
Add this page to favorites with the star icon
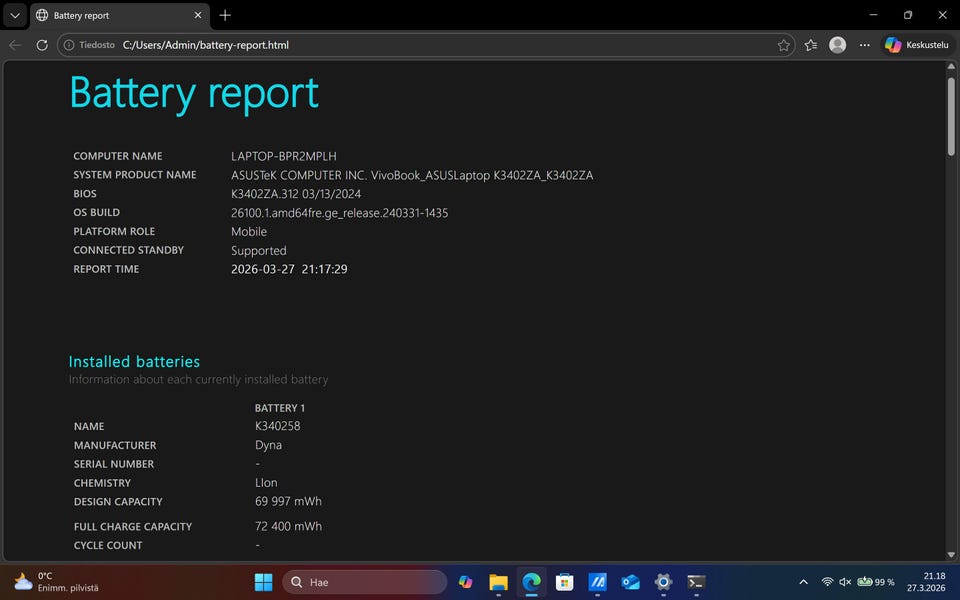(x=784, y=45)
